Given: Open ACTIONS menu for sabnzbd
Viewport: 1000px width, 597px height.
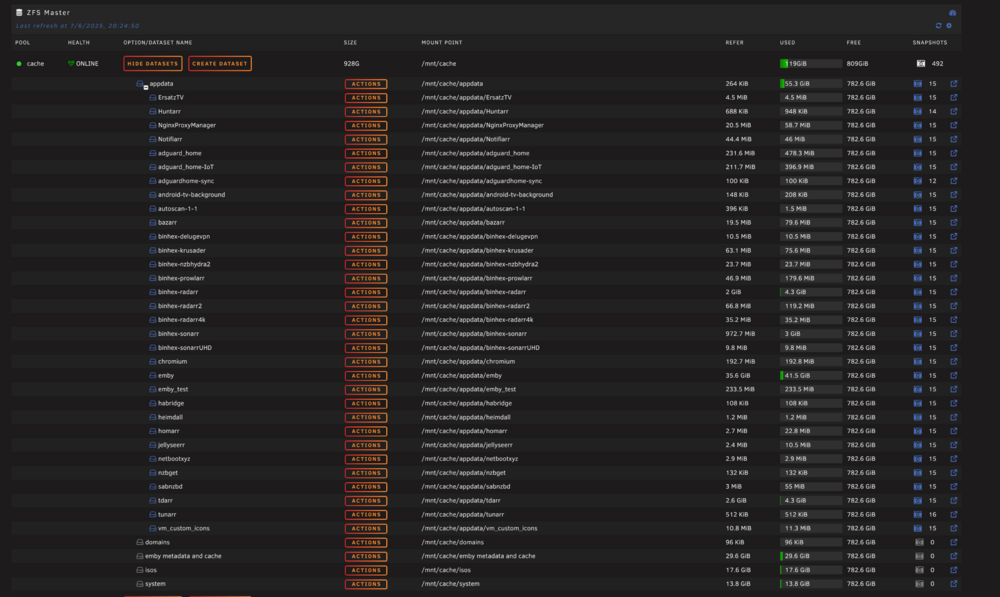Looking at the screenshot, I should point(366,487).
